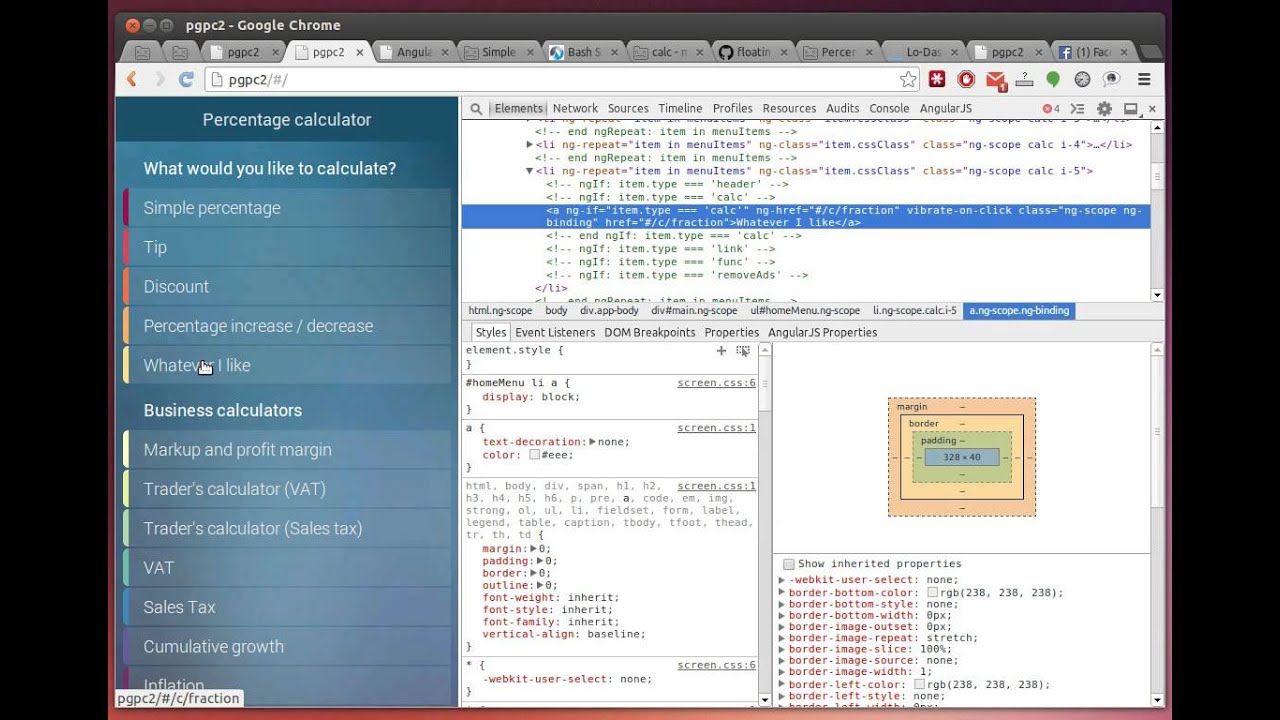
Task: Select the Event Listeners sidebar tab
Action: (x=555, y=332)
